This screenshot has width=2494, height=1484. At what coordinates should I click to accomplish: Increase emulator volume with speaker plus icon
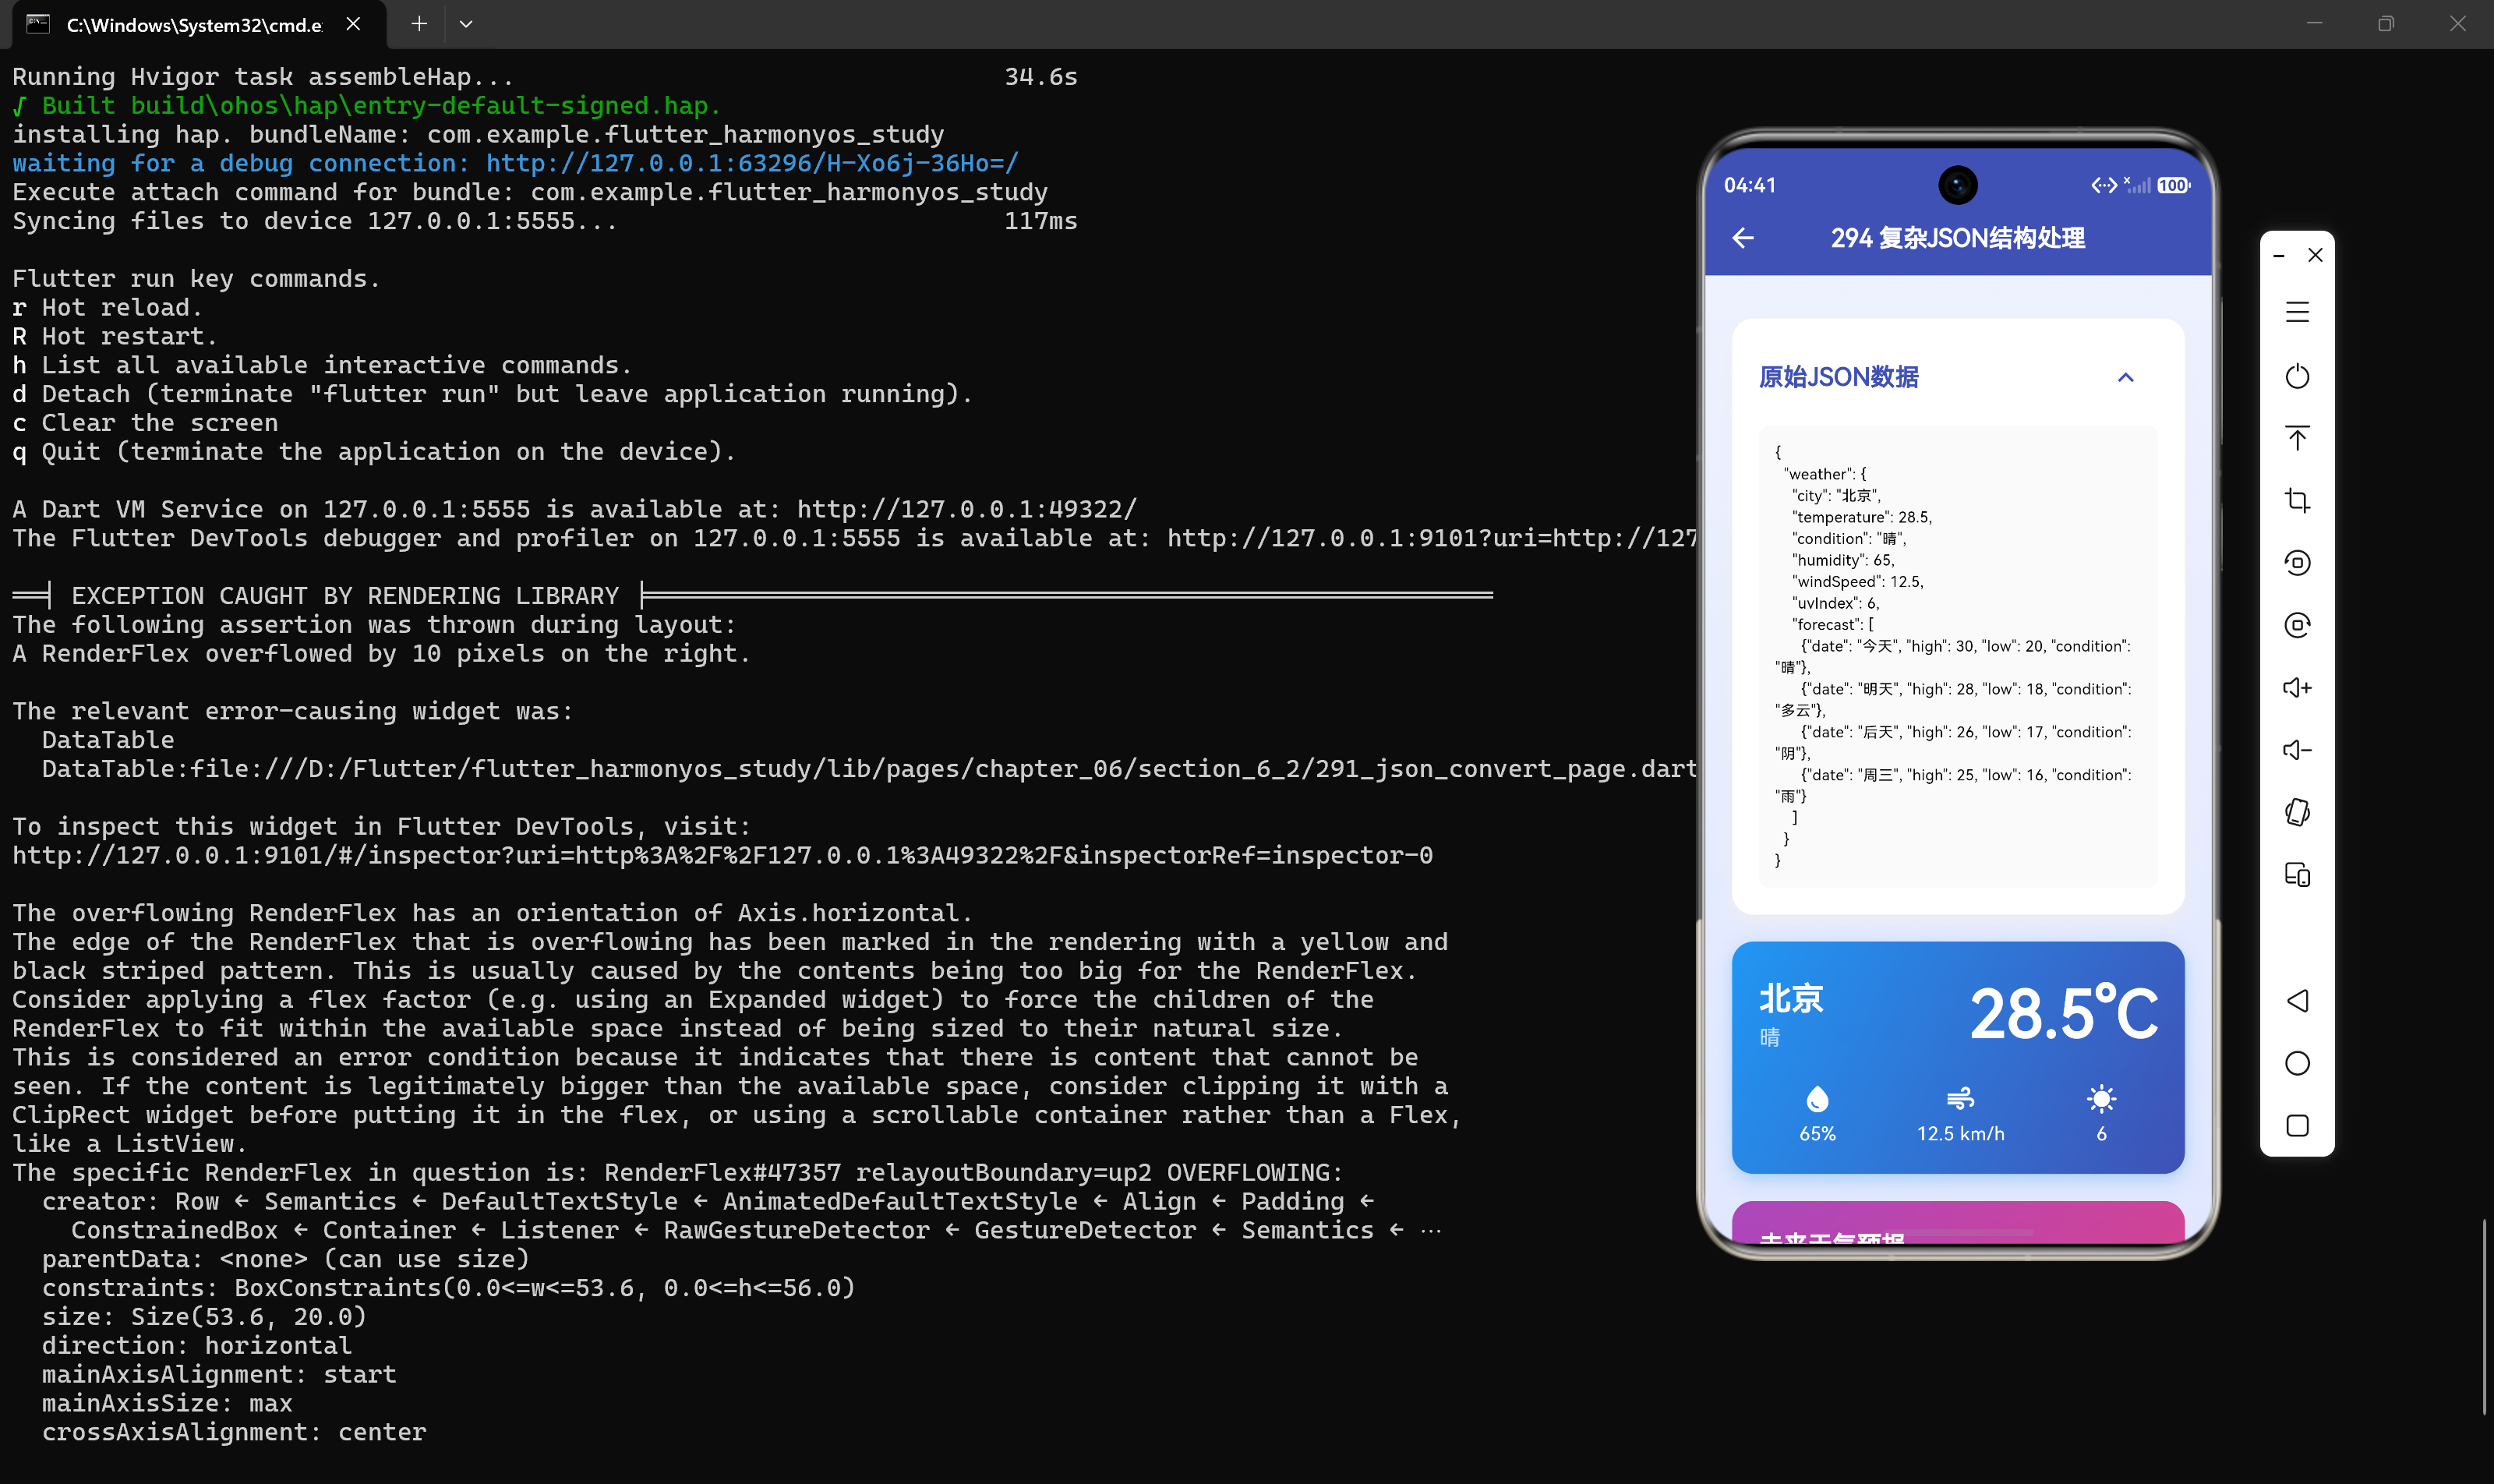click(x=2297, y=688)
